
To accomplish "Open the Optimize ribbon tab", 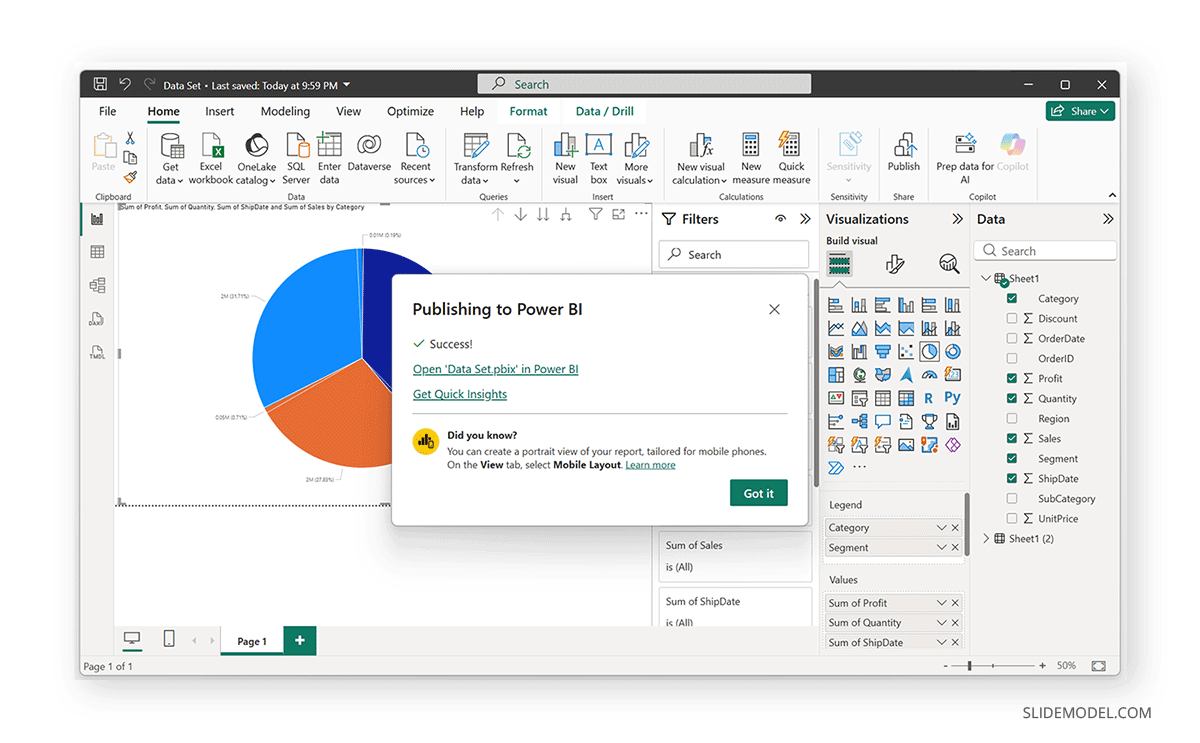I will click(x=410, y=111).
